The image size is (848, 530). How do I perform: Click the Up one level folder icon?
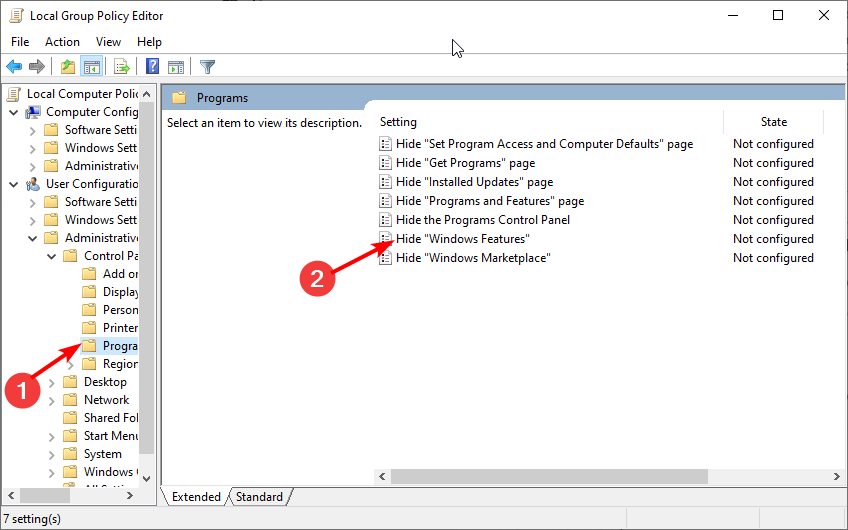(68, 67)
